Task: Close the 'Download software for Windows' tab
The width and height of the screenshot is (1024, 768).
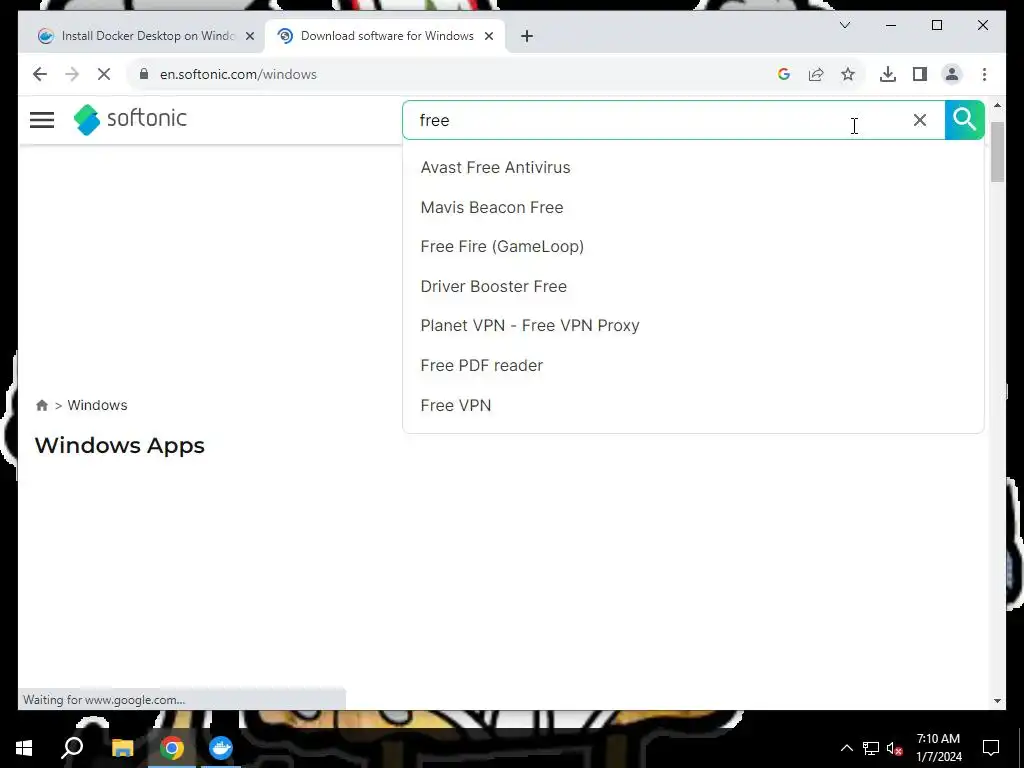Action: (488, 36)
